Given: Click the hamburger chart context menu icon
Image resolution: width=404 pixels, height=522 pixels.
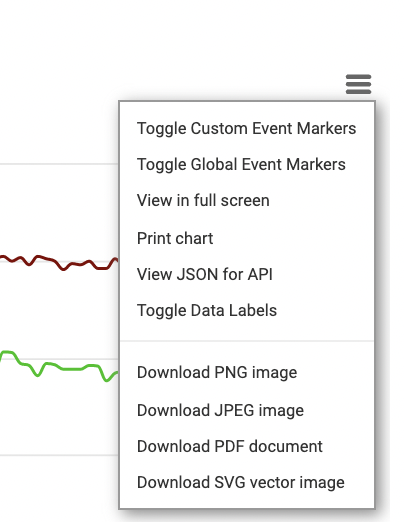Looking at the screenshot, I should (x=358, y=84).
